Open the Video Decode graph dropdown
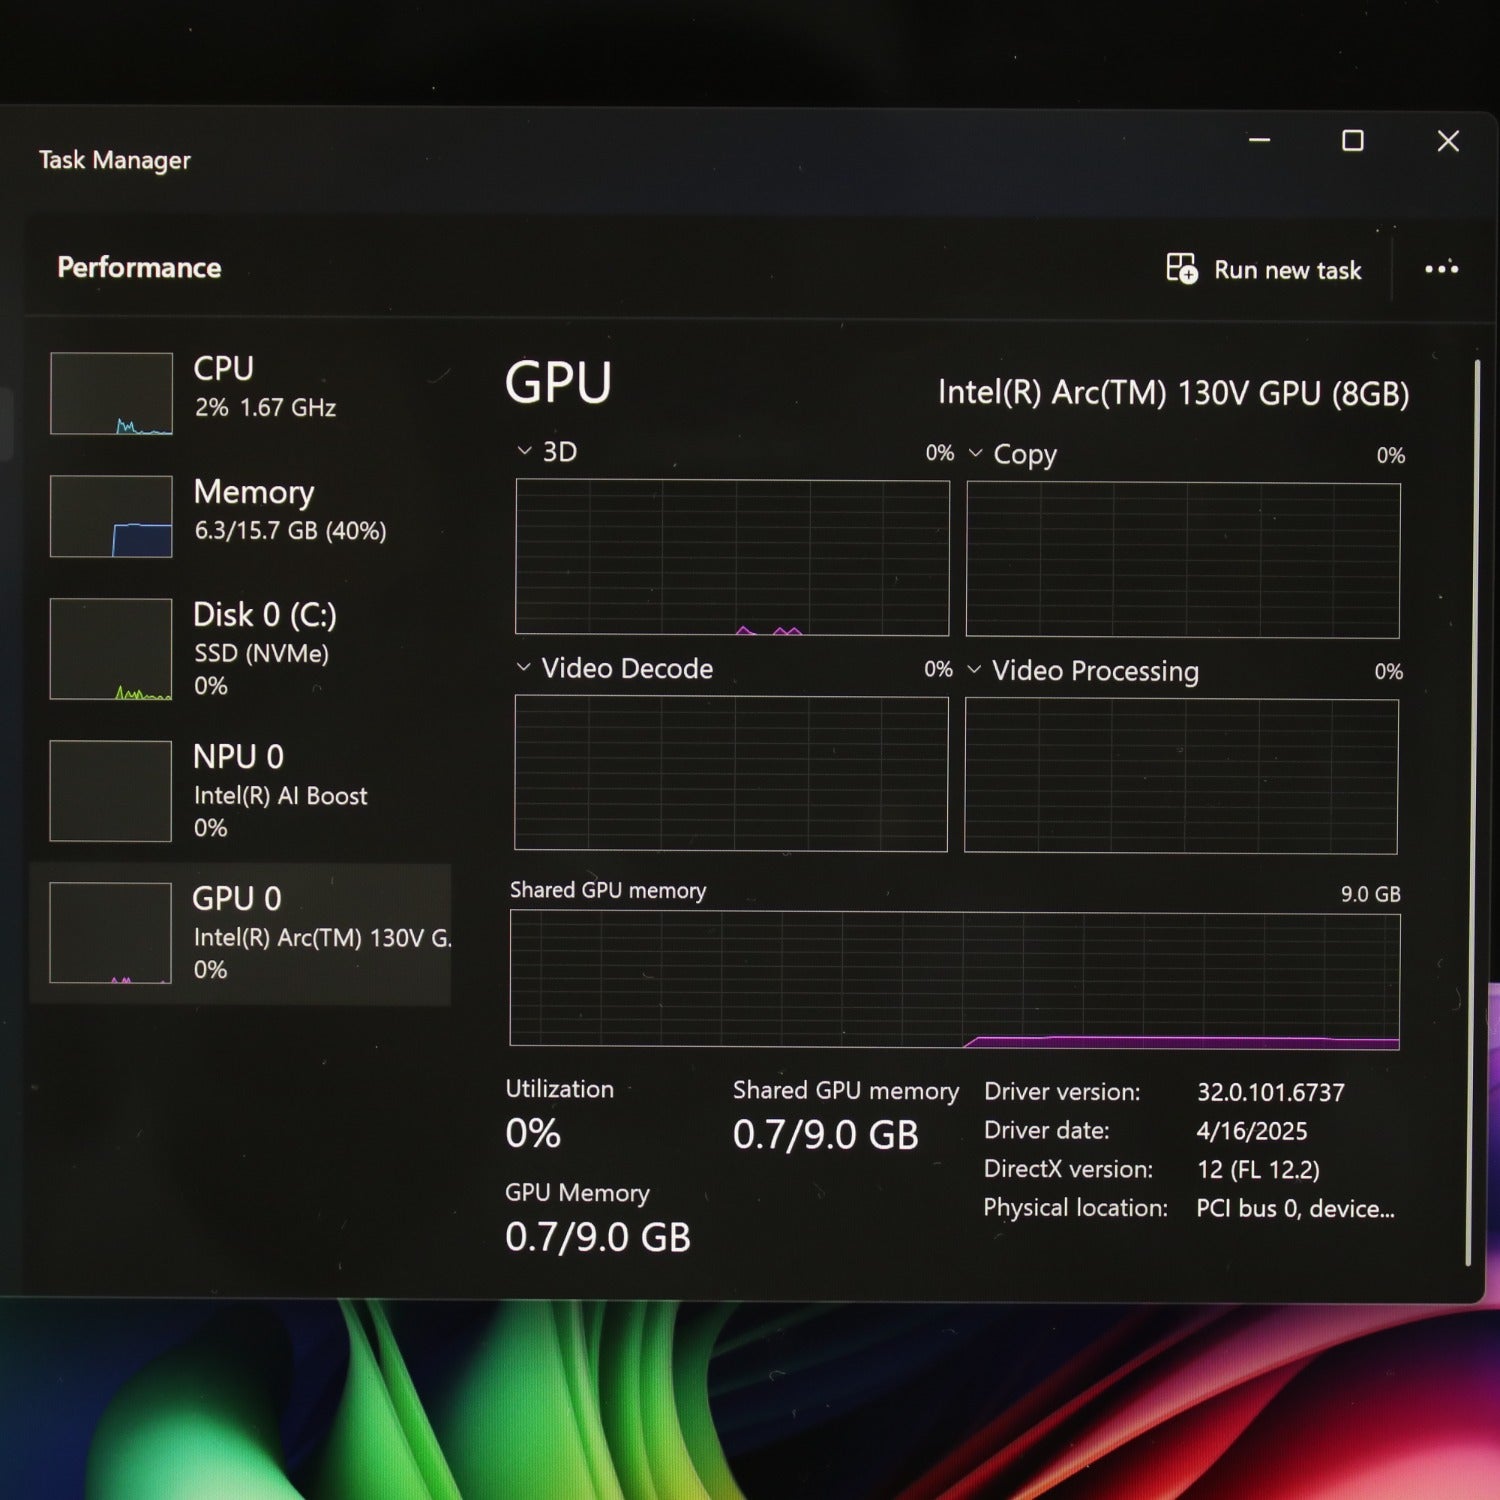1500x1500 pixels. point(523,667)
